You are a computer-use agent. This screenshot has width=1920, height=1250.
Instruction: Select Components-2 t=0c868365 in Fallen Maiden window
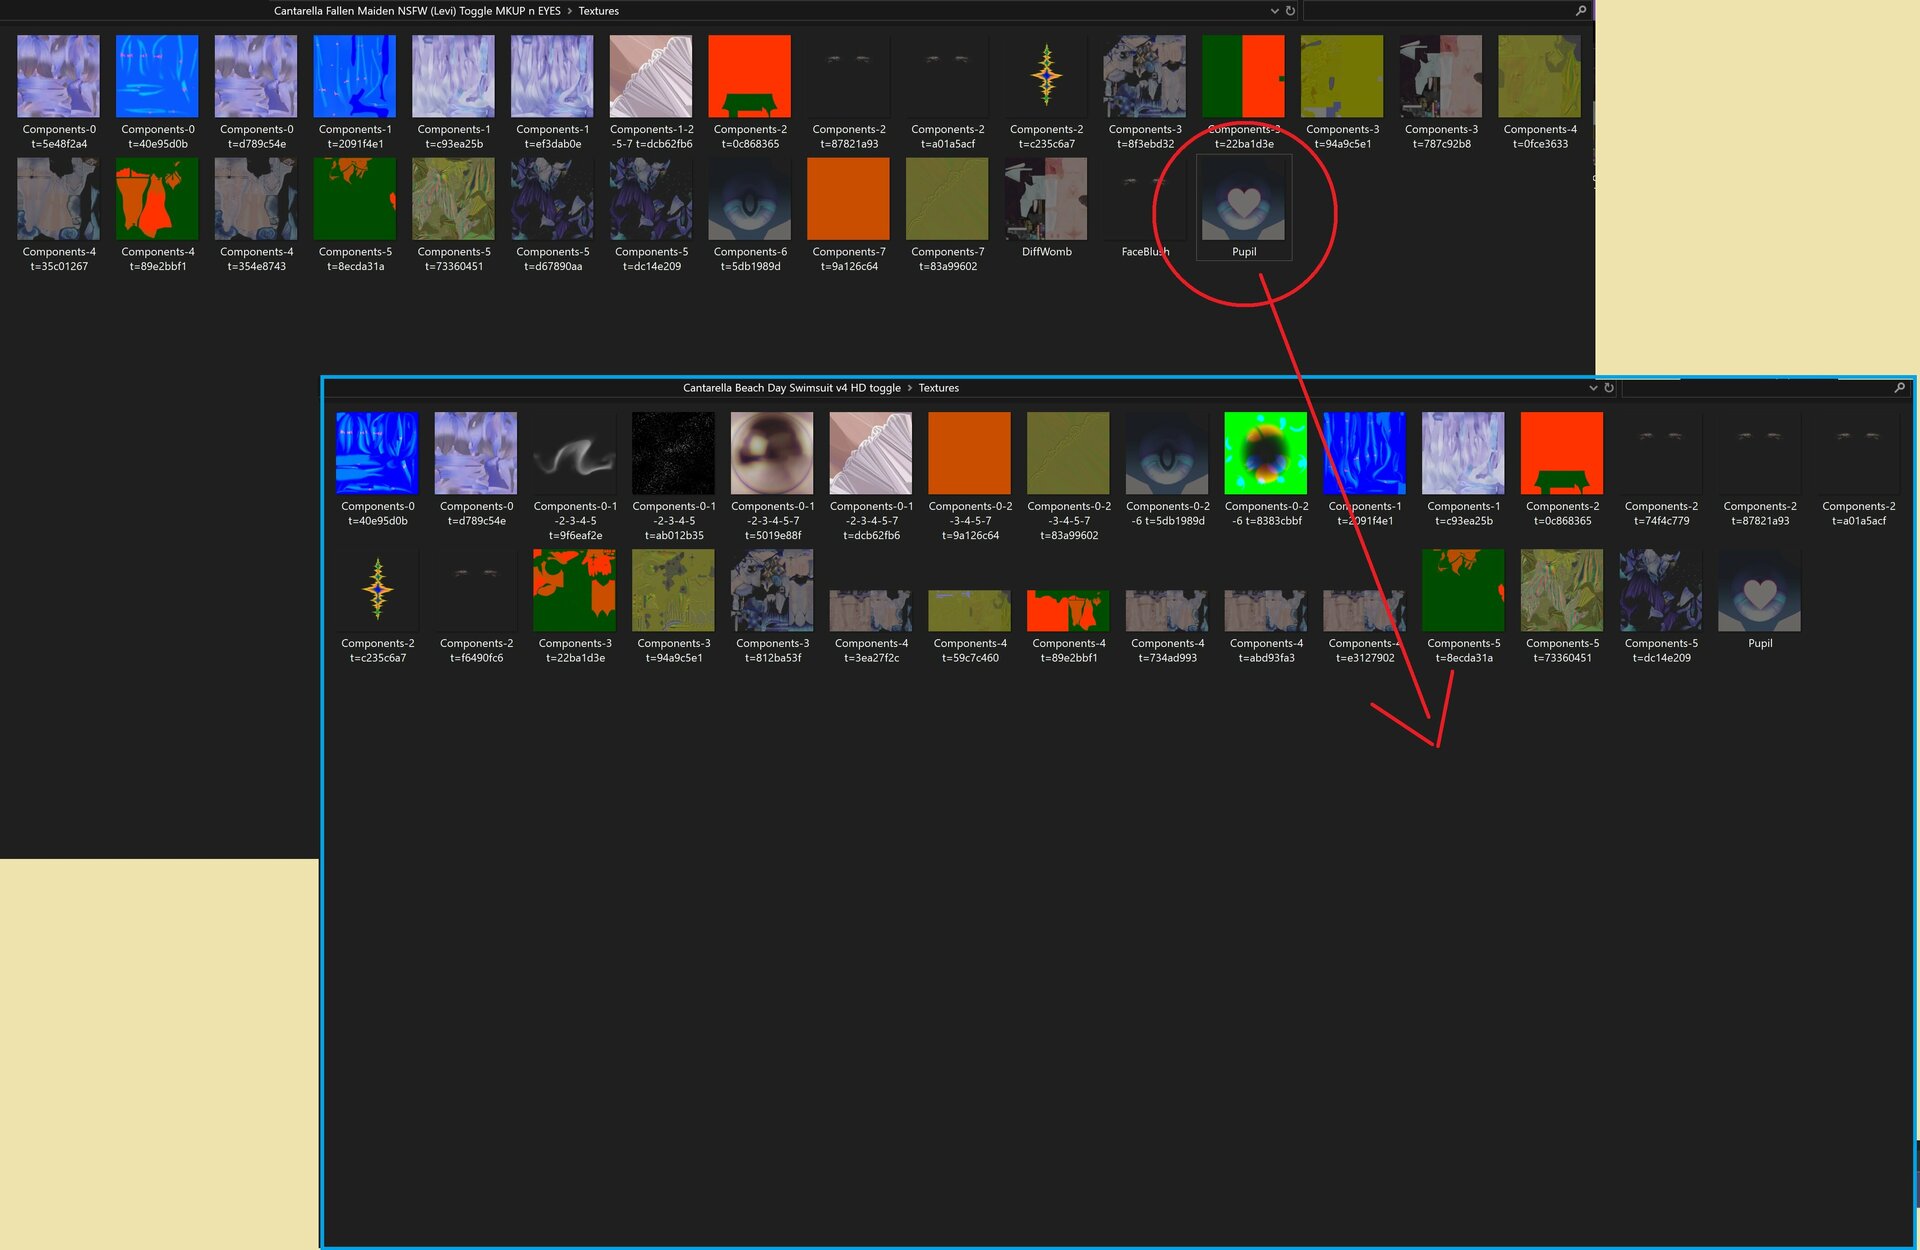750,92
